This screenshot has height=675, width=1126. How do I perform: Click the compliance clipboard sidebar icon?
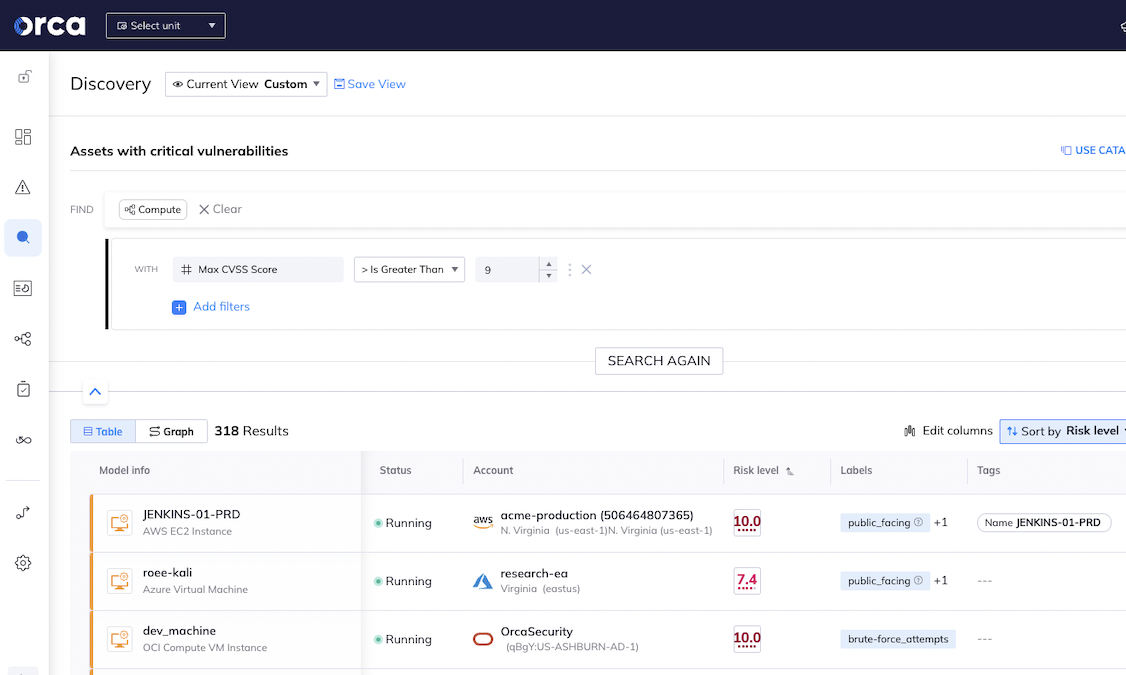pos(23,389)
